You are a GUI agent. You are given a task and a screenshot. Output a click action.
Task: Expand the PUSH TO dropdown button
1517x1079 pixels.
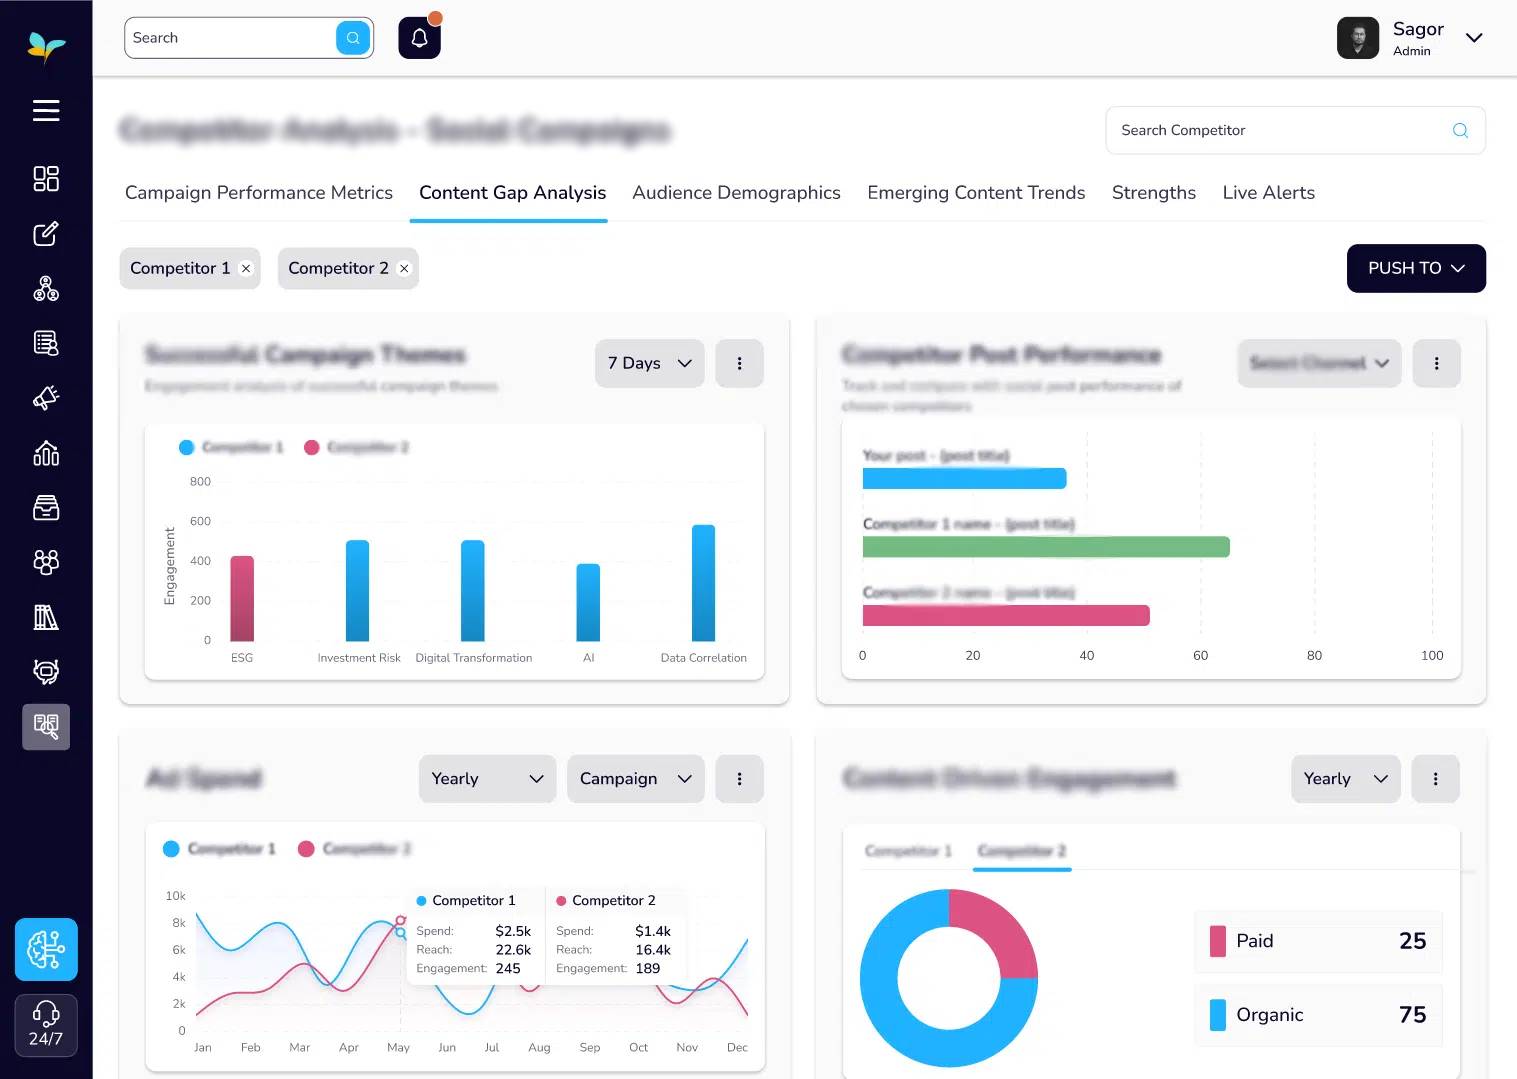(1415, 268)
